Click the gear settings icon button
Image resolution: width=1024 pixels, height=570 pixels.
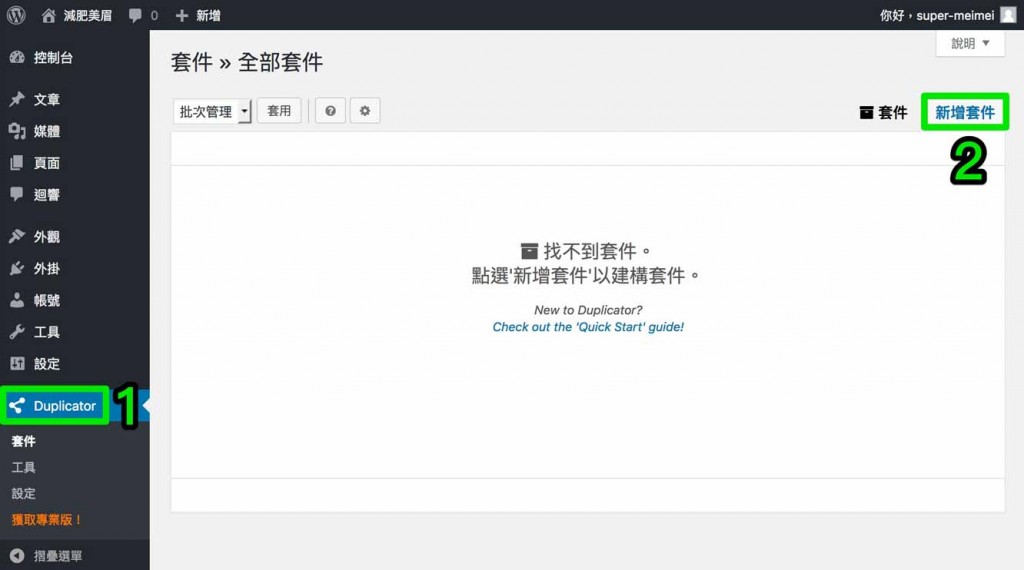pos(365,111)
